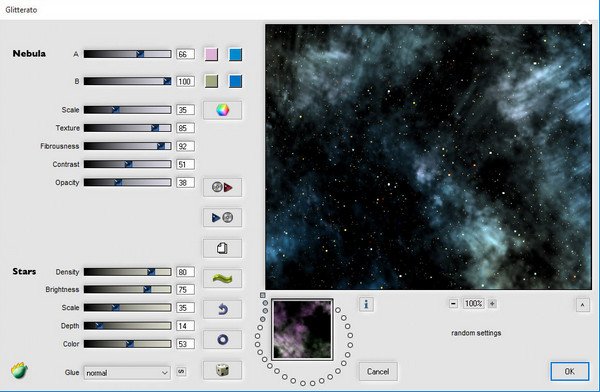The image size is (600, 392).
Task: Pick Nebula A pink color swatch
Action: pyautogui.click(x=211, y=54)
